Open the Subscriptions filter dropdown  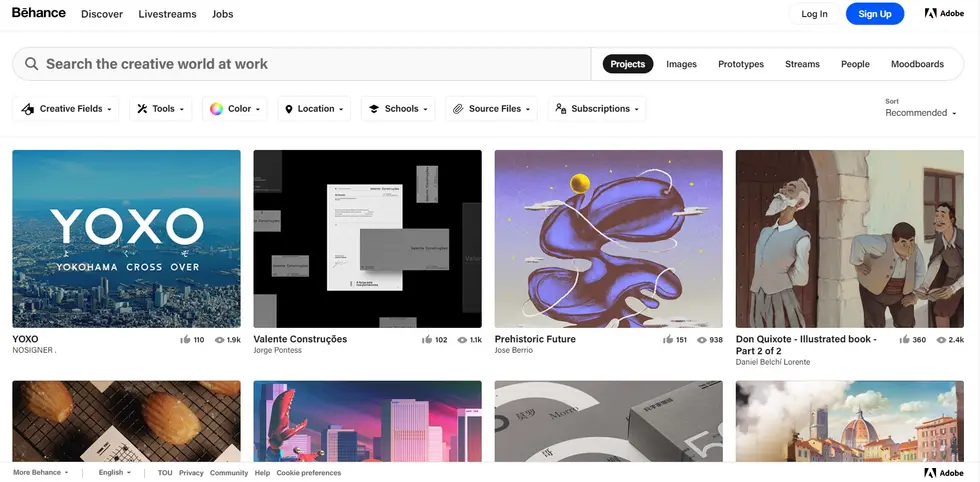point(597,109)
